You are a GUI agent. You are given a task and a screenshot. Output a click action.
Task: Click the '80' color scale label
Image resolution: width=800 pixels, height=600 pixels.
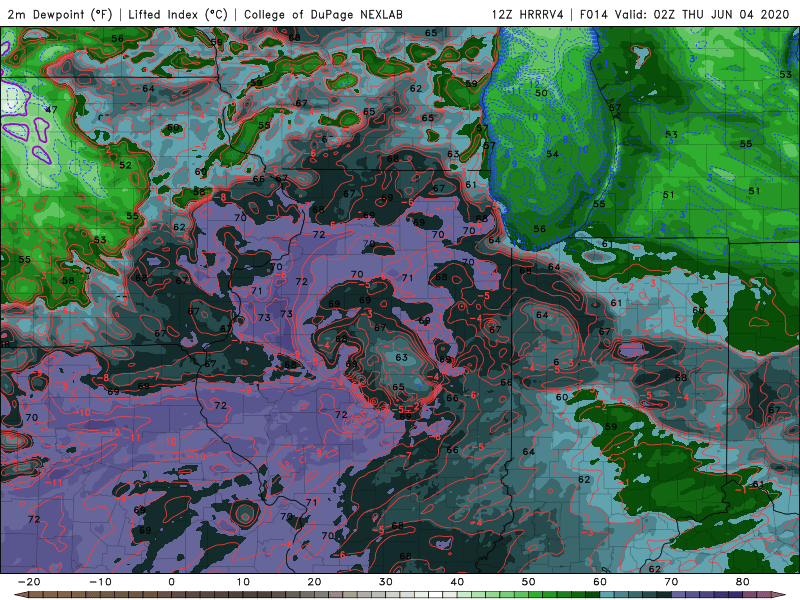[x=743, y=582]
